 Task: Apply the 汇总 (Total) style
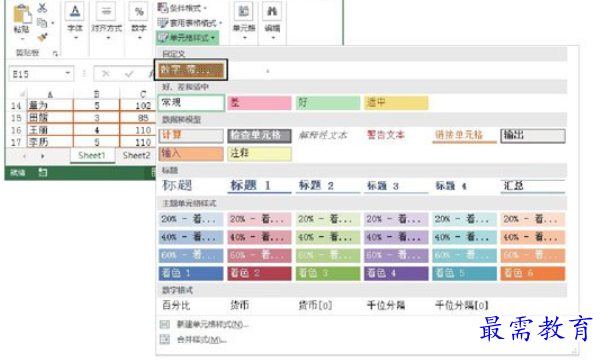click(533, 186)
